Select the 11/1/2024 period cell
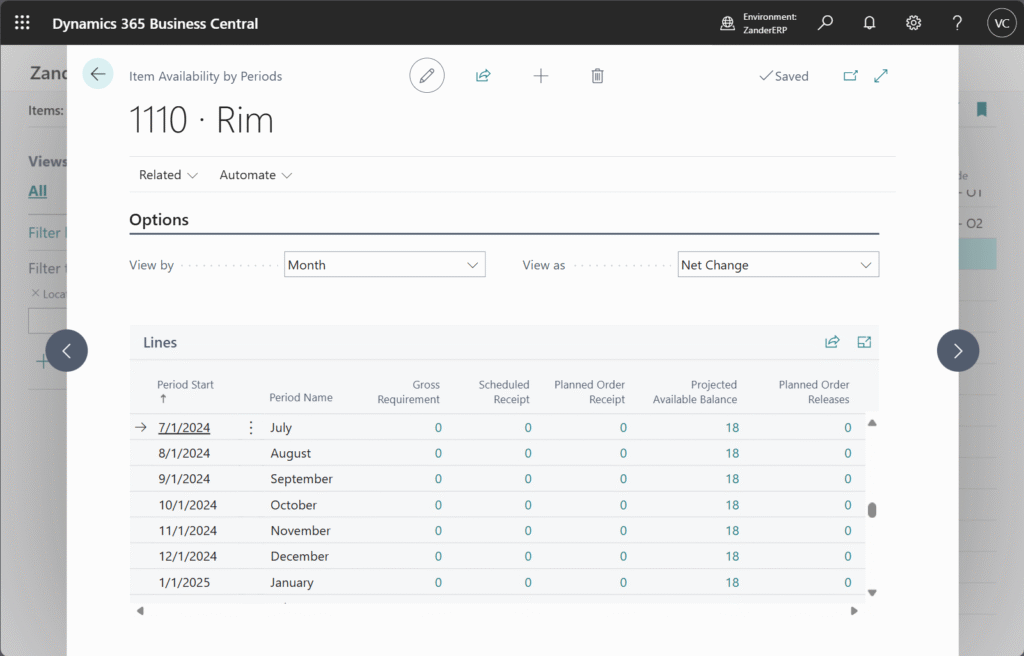This screenshot has height=656, width=1024. (187, 531)
